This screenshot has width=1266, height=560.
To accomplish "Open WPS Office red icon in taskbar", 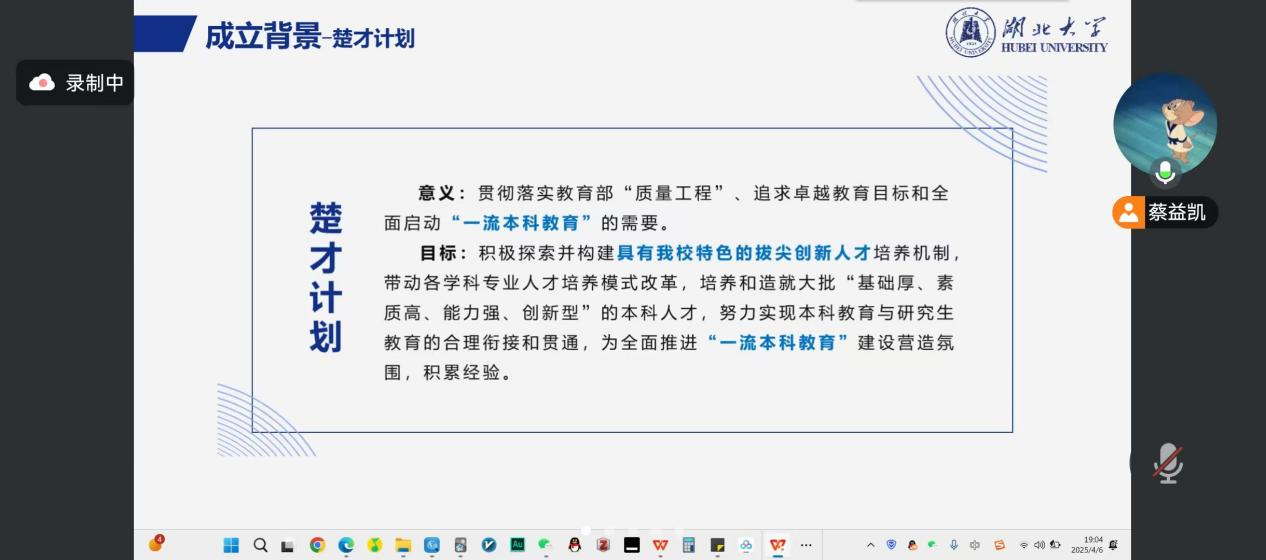I will point(660,545).
